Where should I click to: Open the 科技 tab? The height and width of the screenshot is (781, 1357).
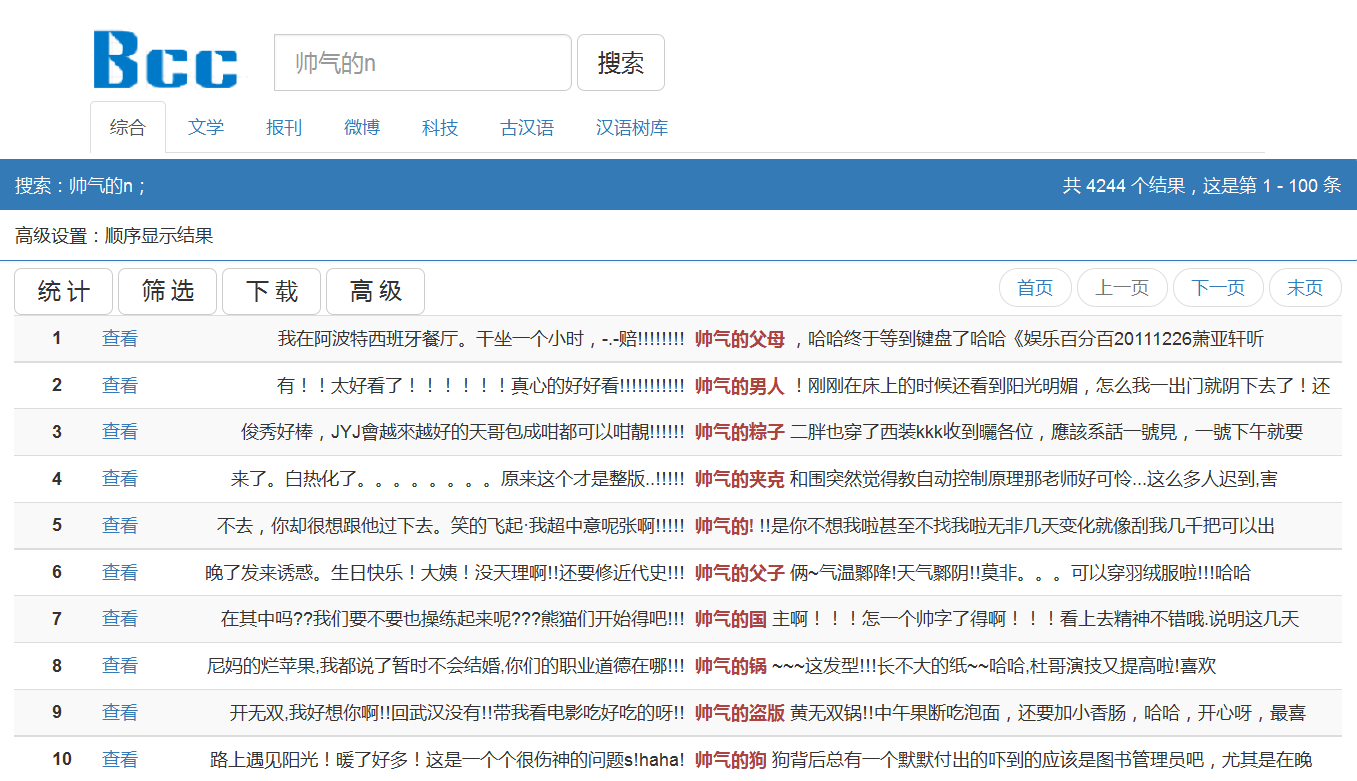[440, 128]
